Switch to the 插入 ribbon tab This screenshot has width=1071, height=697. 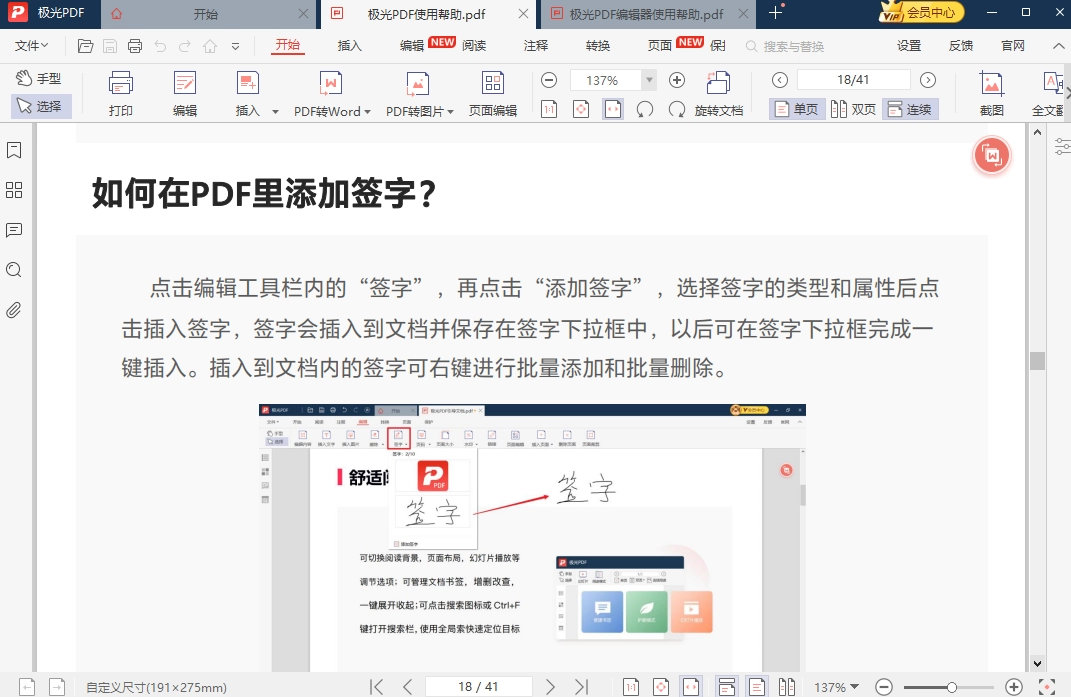coord(350,46)
